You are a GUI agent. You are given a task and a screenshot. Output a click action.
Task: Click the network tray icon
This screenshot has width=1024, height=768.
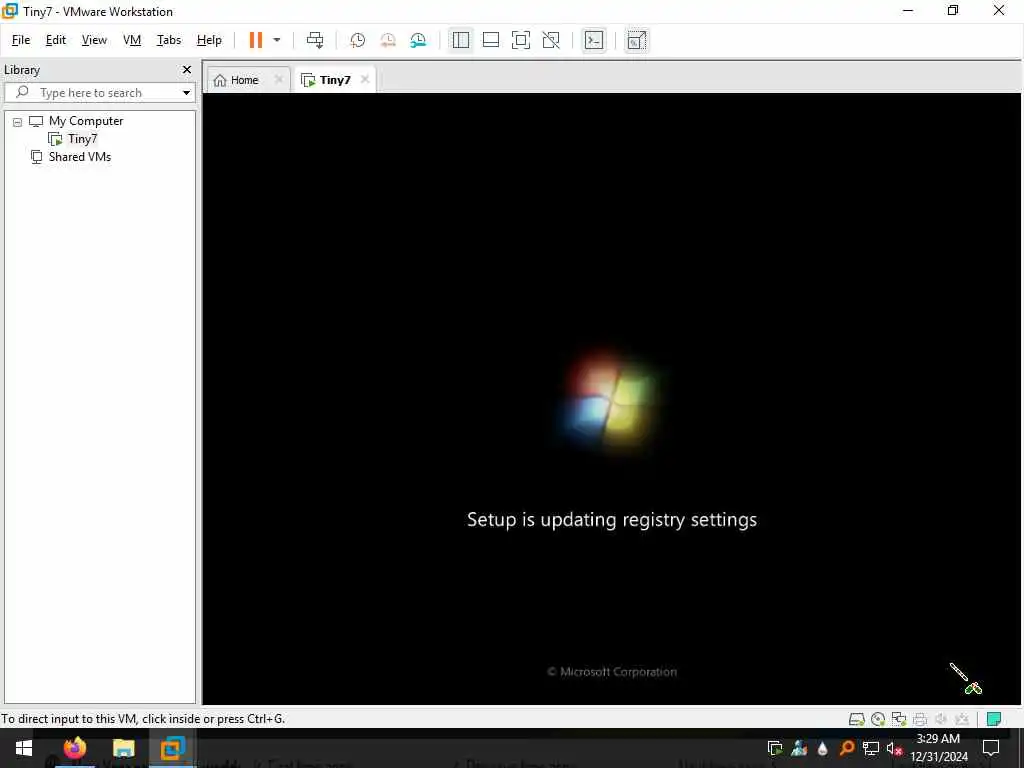[871, 748]
